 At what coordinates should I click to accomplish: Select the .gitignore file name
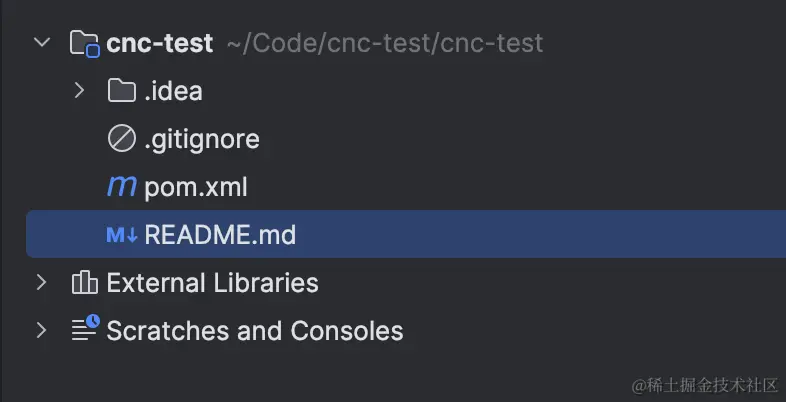pyautogui.click(x=202, y=139)
